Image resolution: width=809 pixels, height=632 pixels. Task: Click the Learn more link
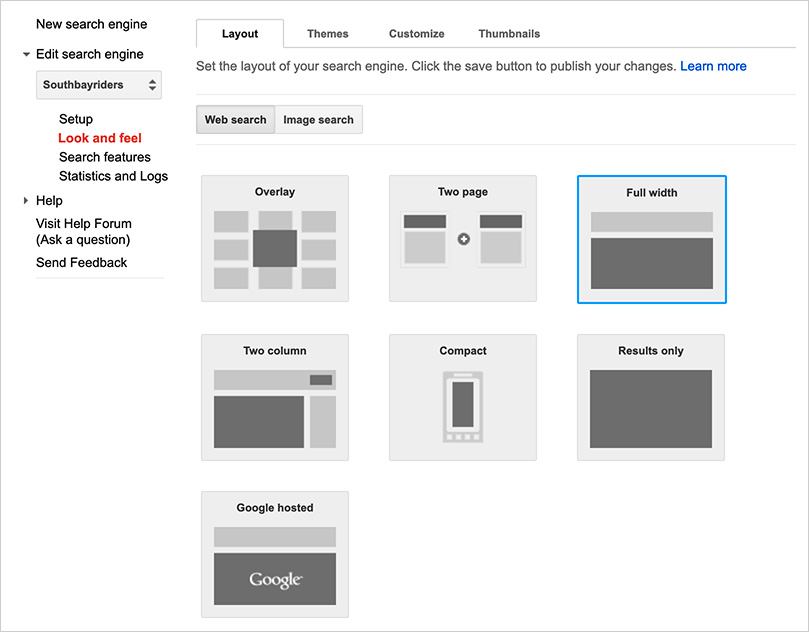(x=713, y=66)
